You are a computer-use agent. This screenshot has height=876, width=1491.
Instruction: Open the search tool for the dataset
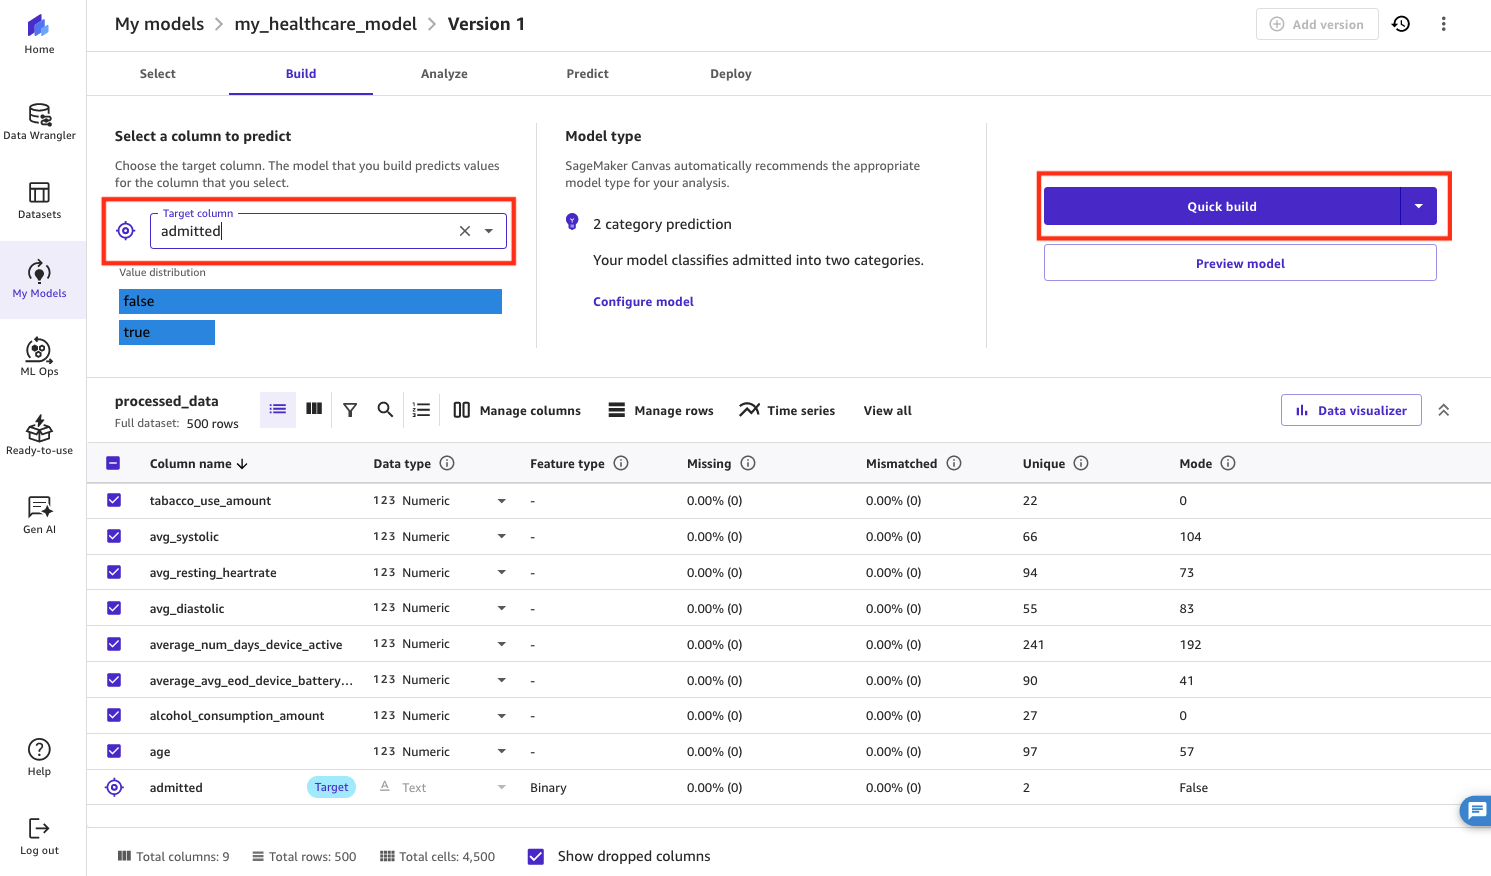tap(385, 410)
